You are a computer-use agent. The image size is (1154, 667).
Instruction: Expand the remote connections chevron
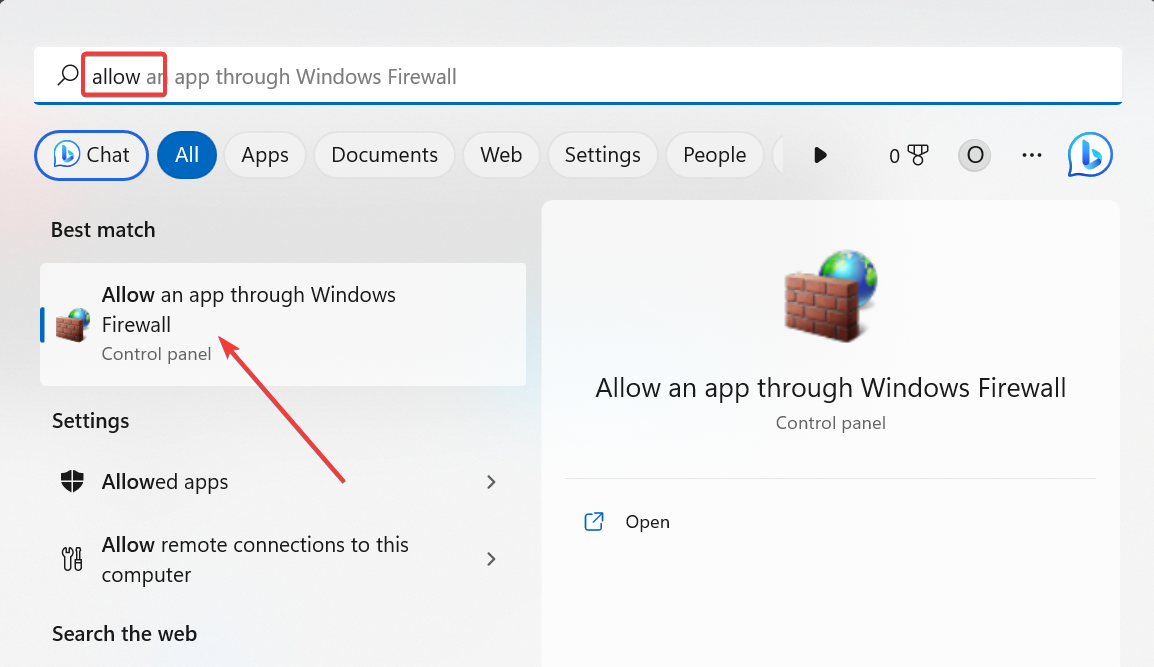point(491,560)
